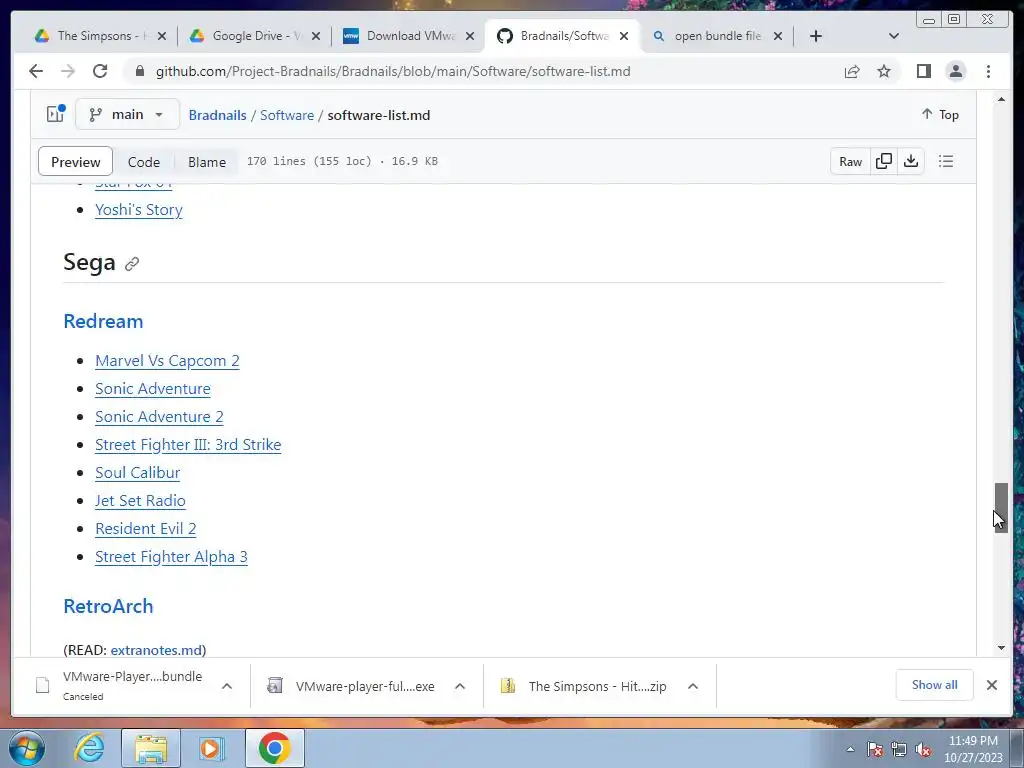This screenshot has height=768, width=1024.
Task: Reload the GitHub page
Action: (x=100, y=71)
